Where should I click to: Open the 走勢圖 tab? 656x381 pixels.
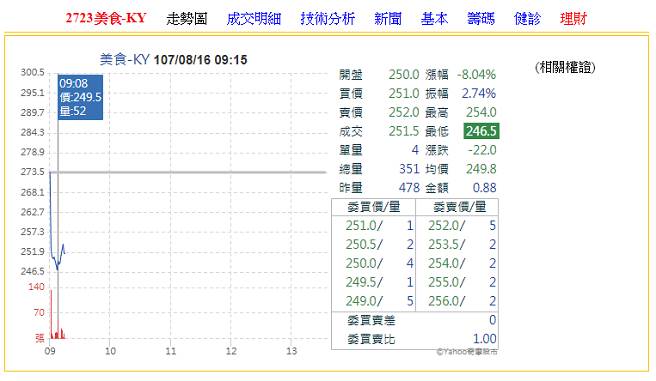click(x=187, y=18)
